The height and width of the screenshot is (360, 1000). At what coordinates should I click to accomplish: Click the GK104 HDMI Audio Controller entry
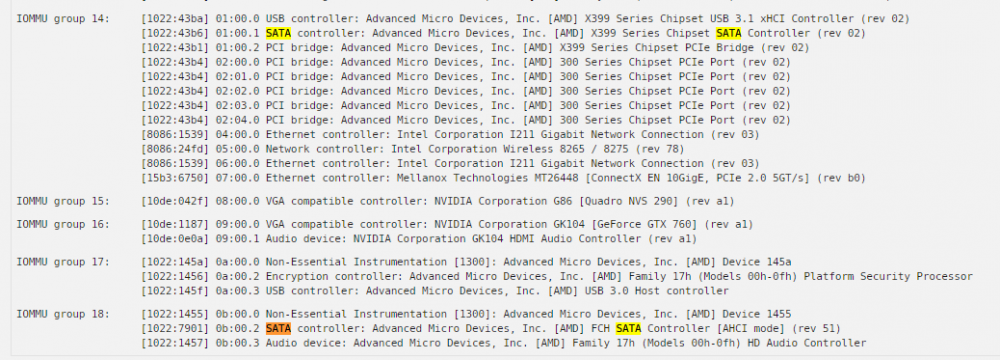pos(419,239)
